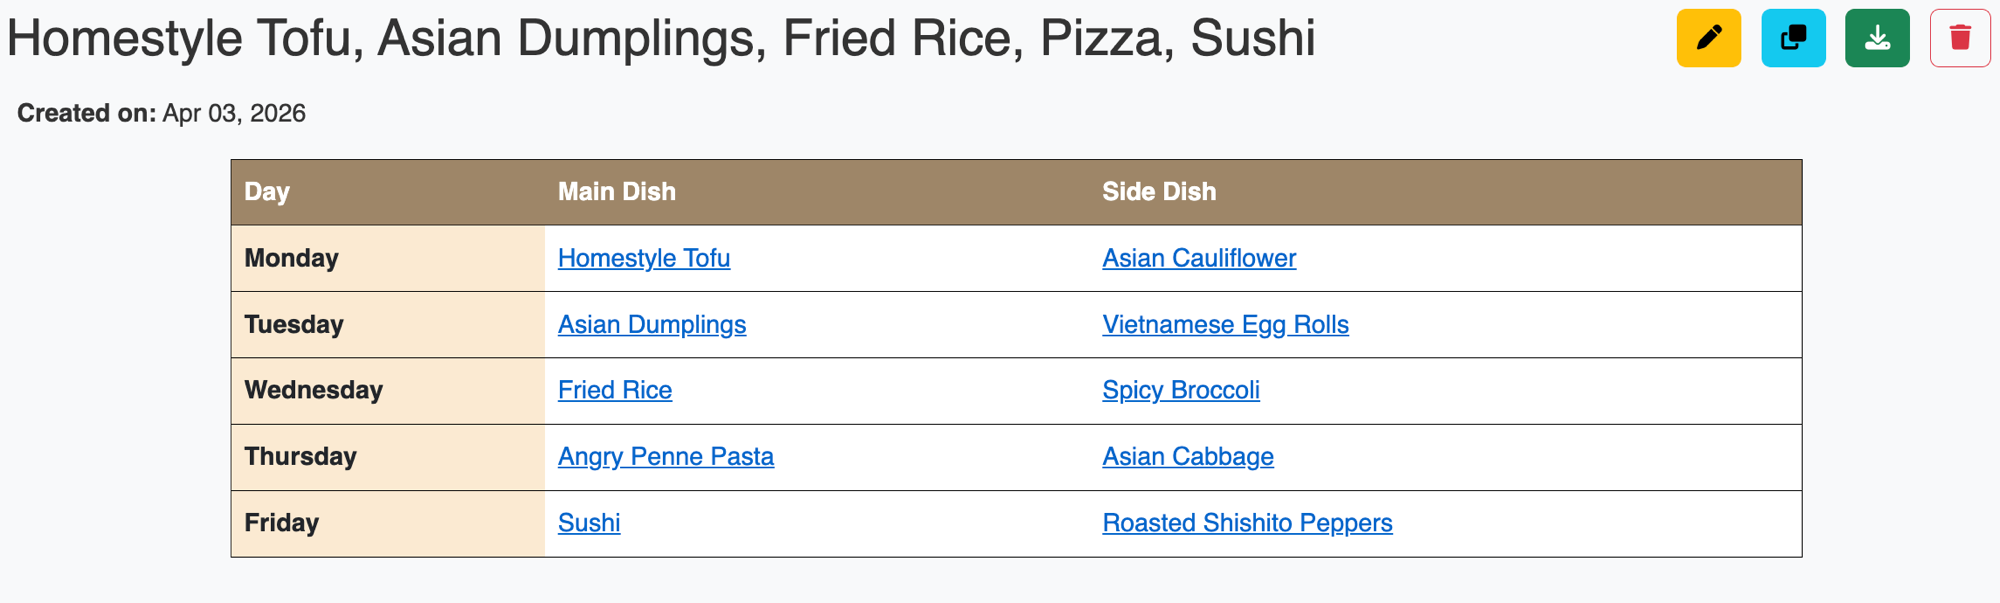Select the Friday row label

(x=282, y=523)
